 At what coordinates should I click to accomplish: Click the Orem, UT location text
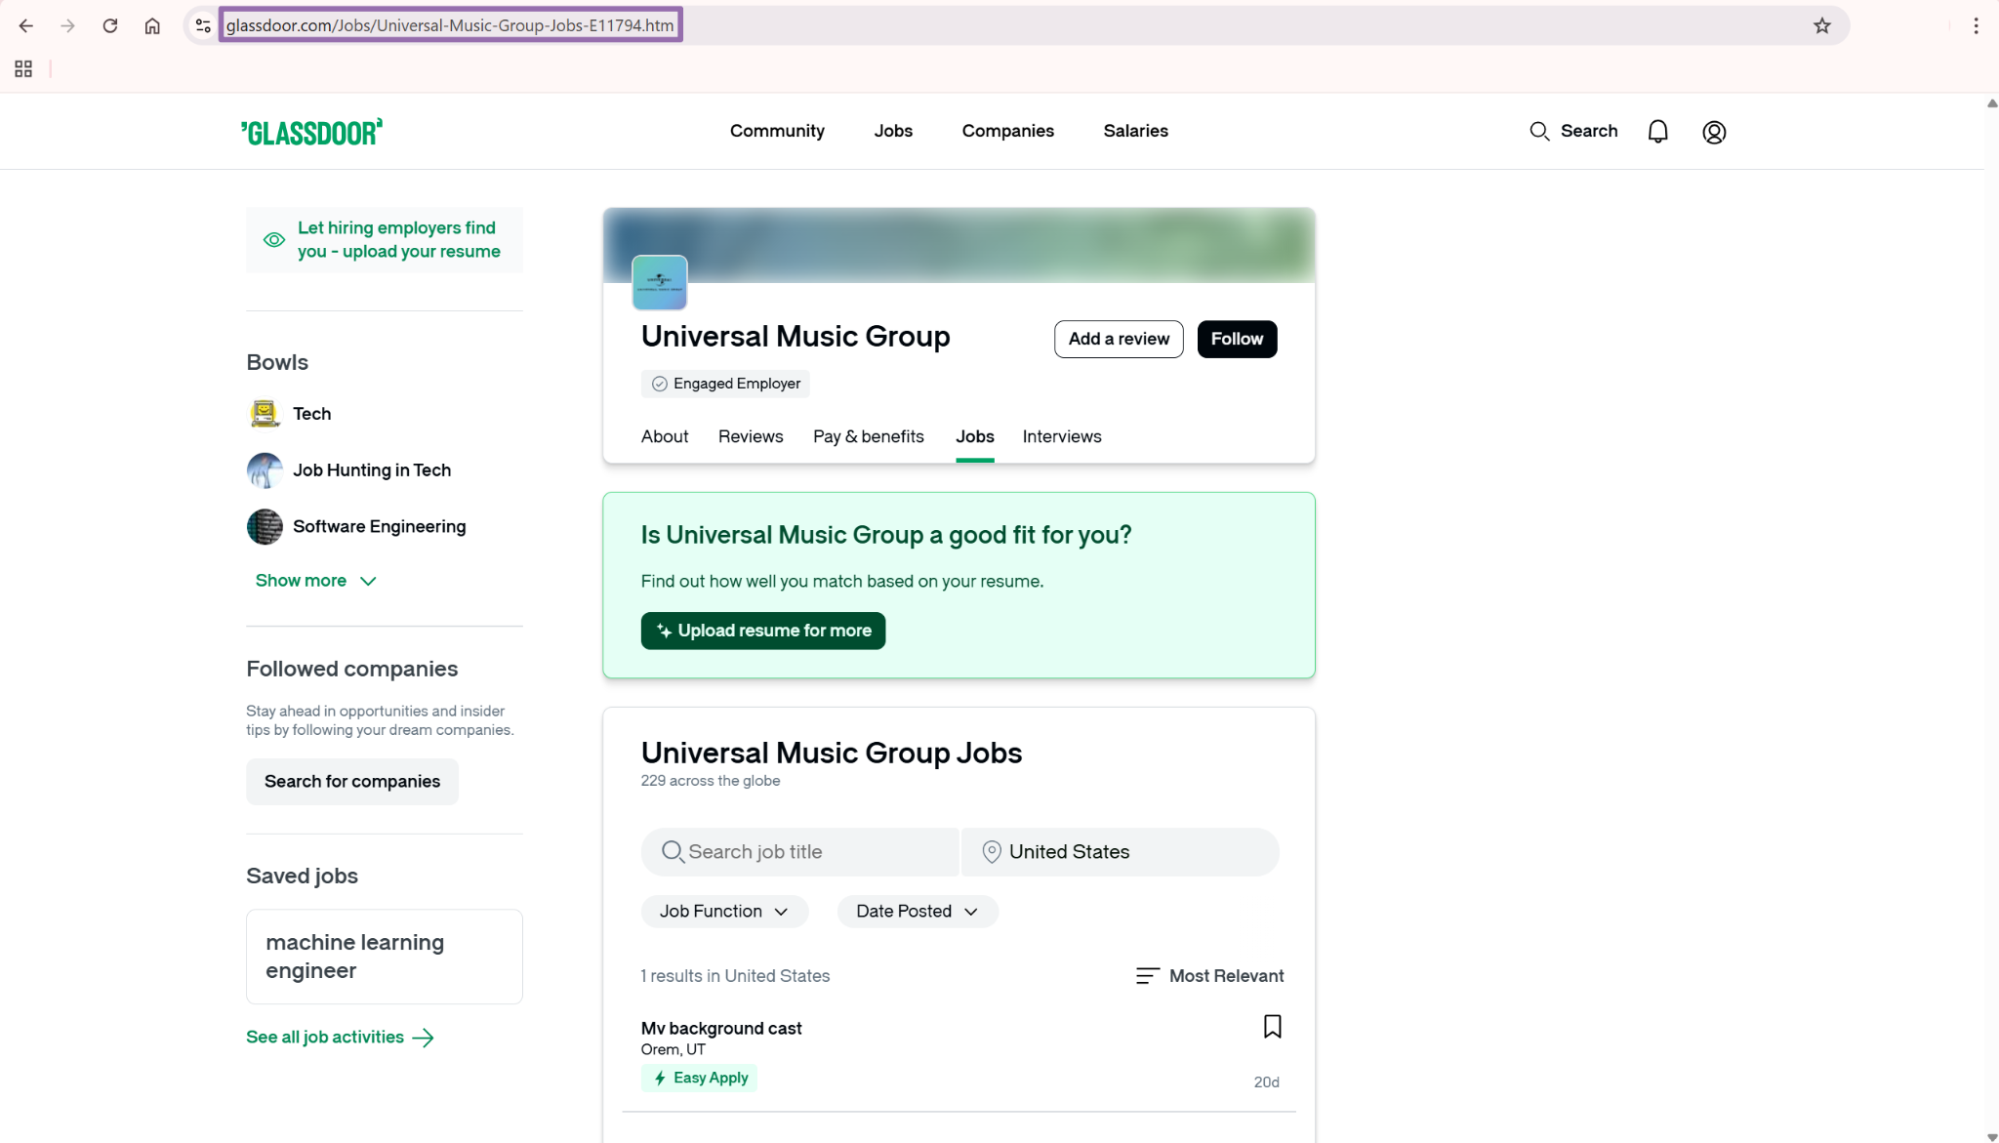tap(673, 1050)
